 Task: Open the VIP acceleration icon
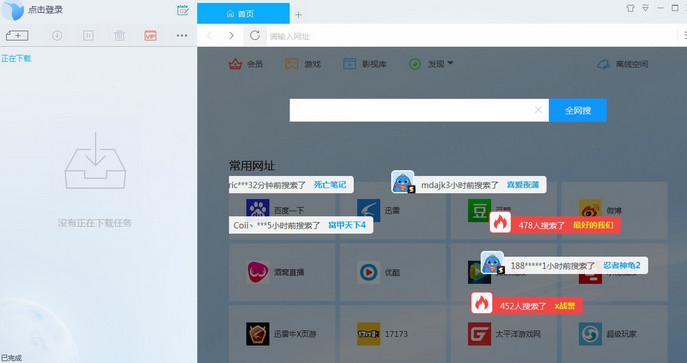click(x=150, y=35)
